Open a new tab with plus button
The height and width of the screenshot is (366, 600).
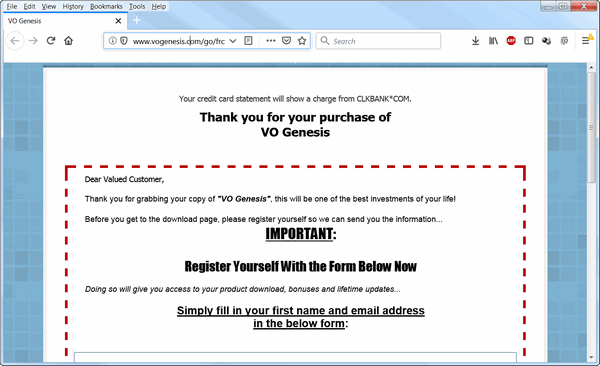click(137, 21)
